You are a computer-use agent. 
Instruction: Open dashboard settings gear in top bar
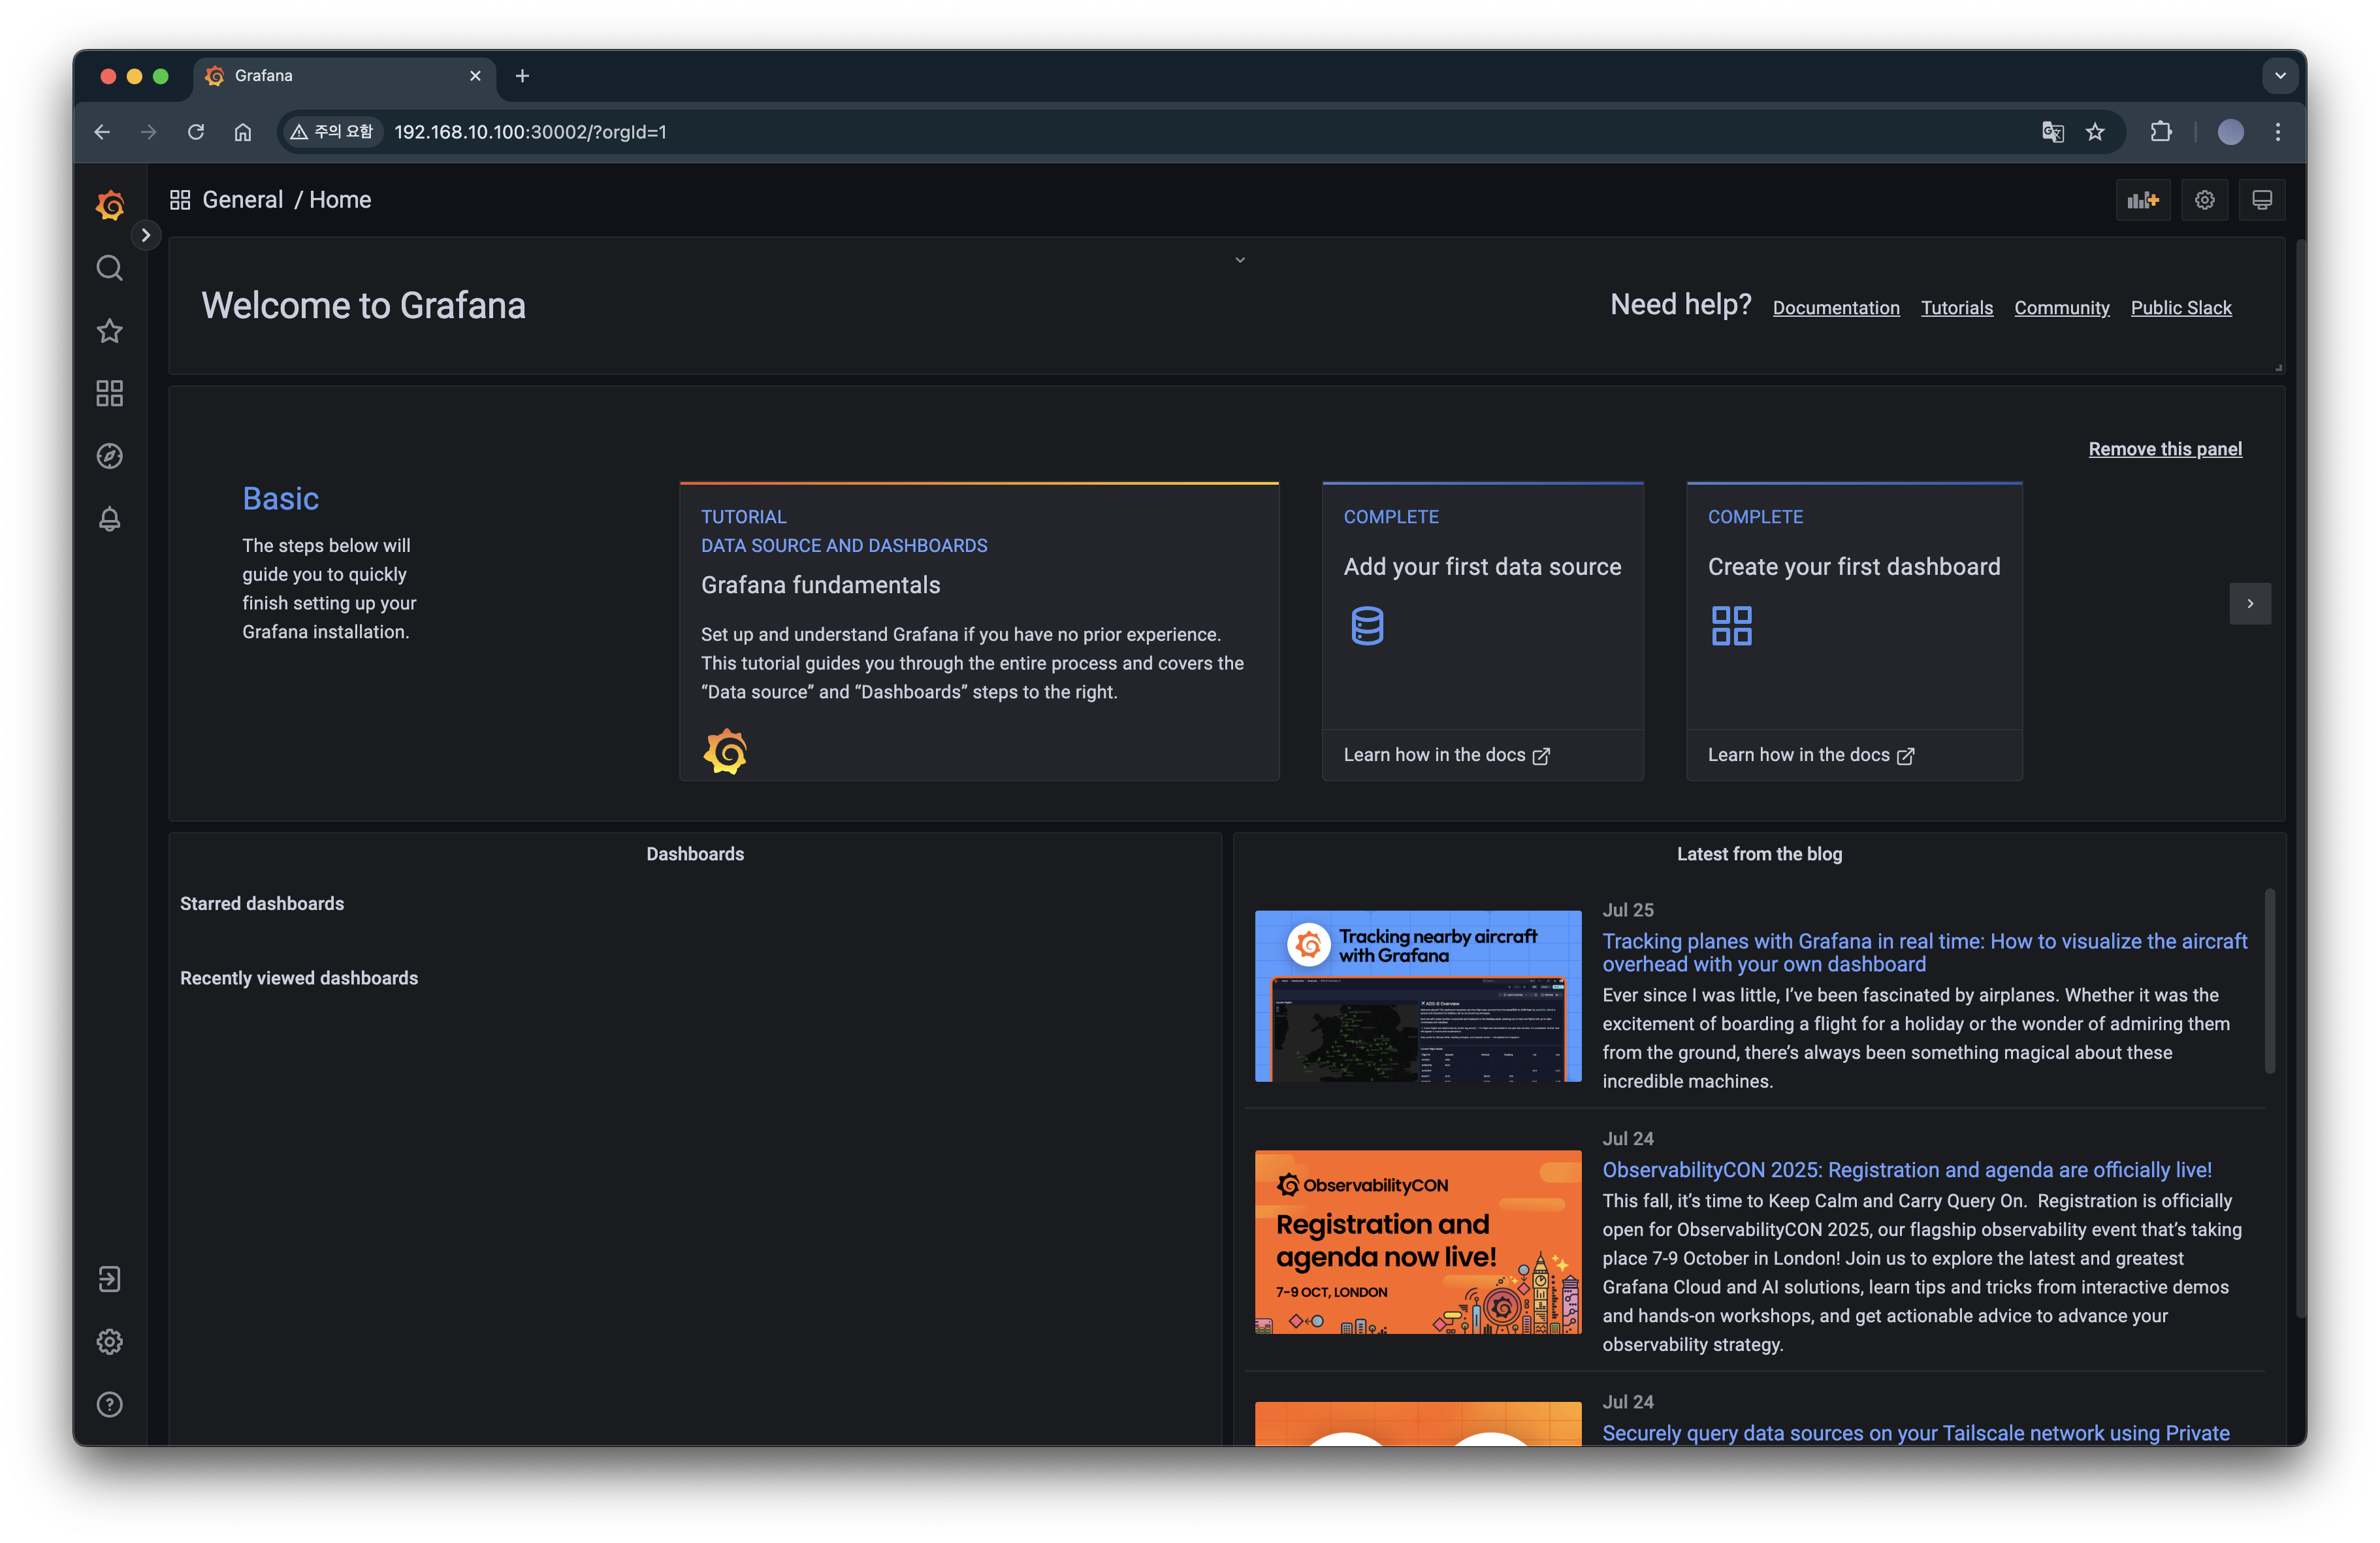[x=2204, y=200]
